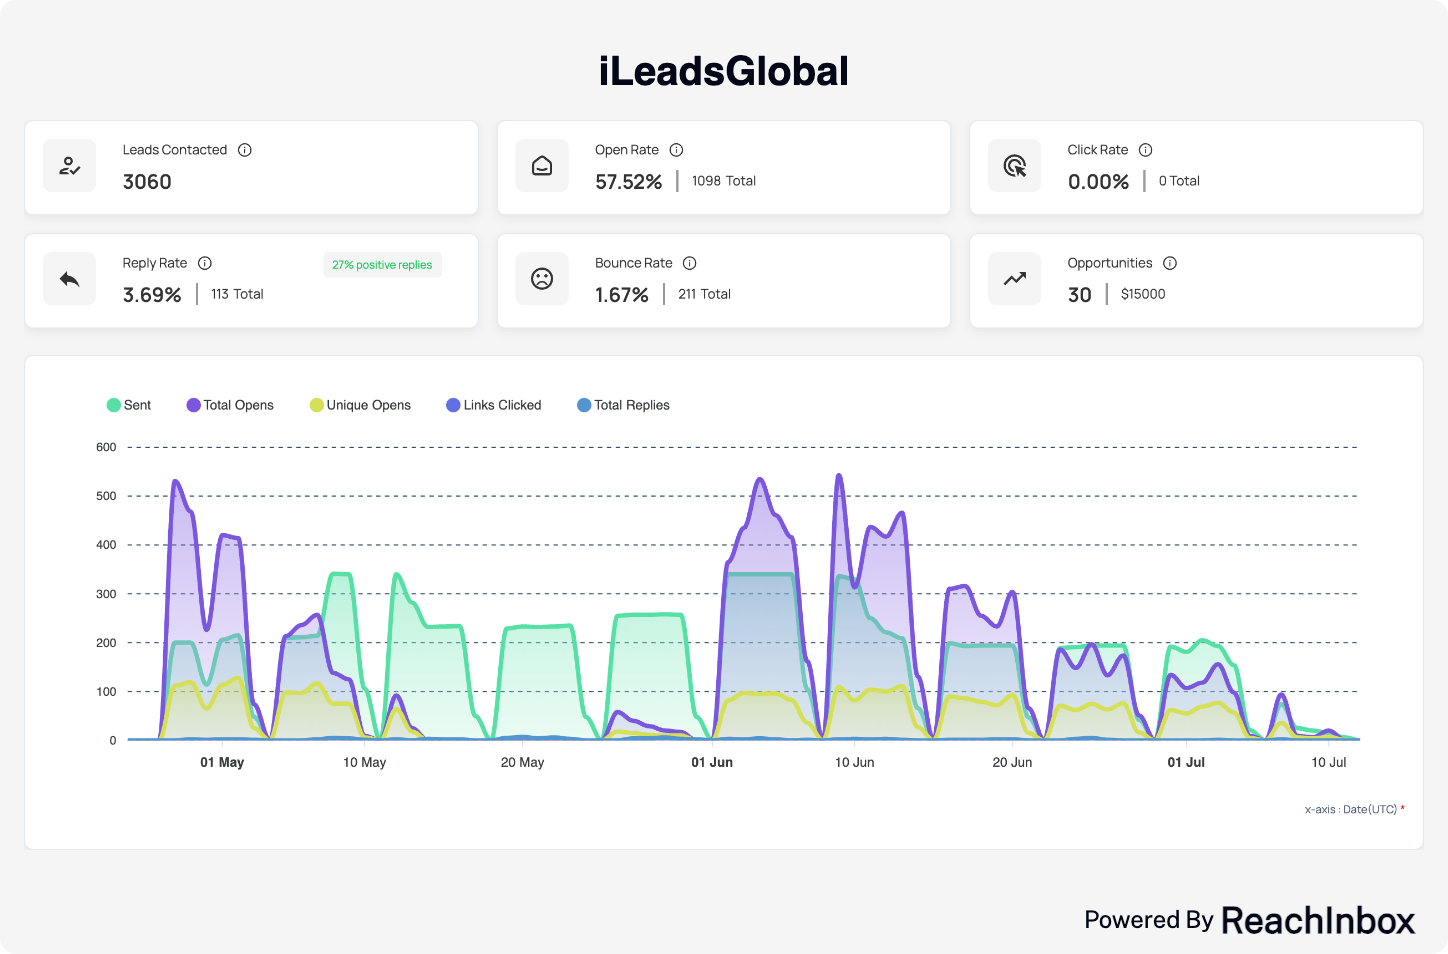Open the info tooltip beside Leads Contacted
The image size is (1448, 954).
(x=245, y=150)
